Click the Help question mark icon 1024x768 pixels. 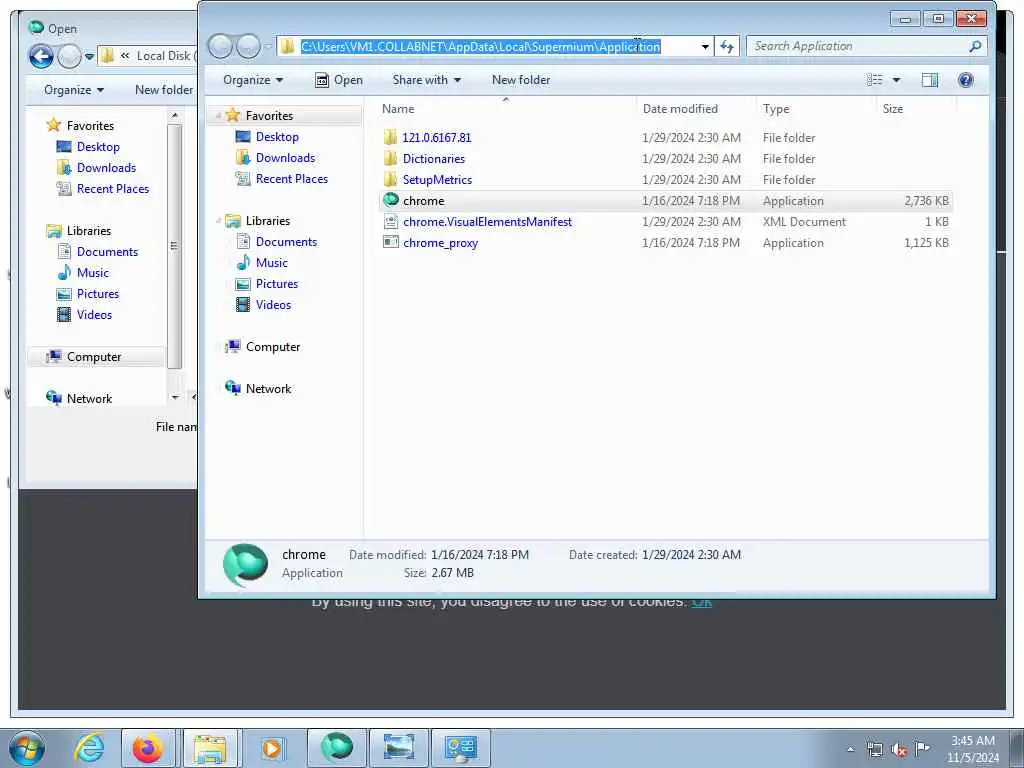click(x=965, y=80)
